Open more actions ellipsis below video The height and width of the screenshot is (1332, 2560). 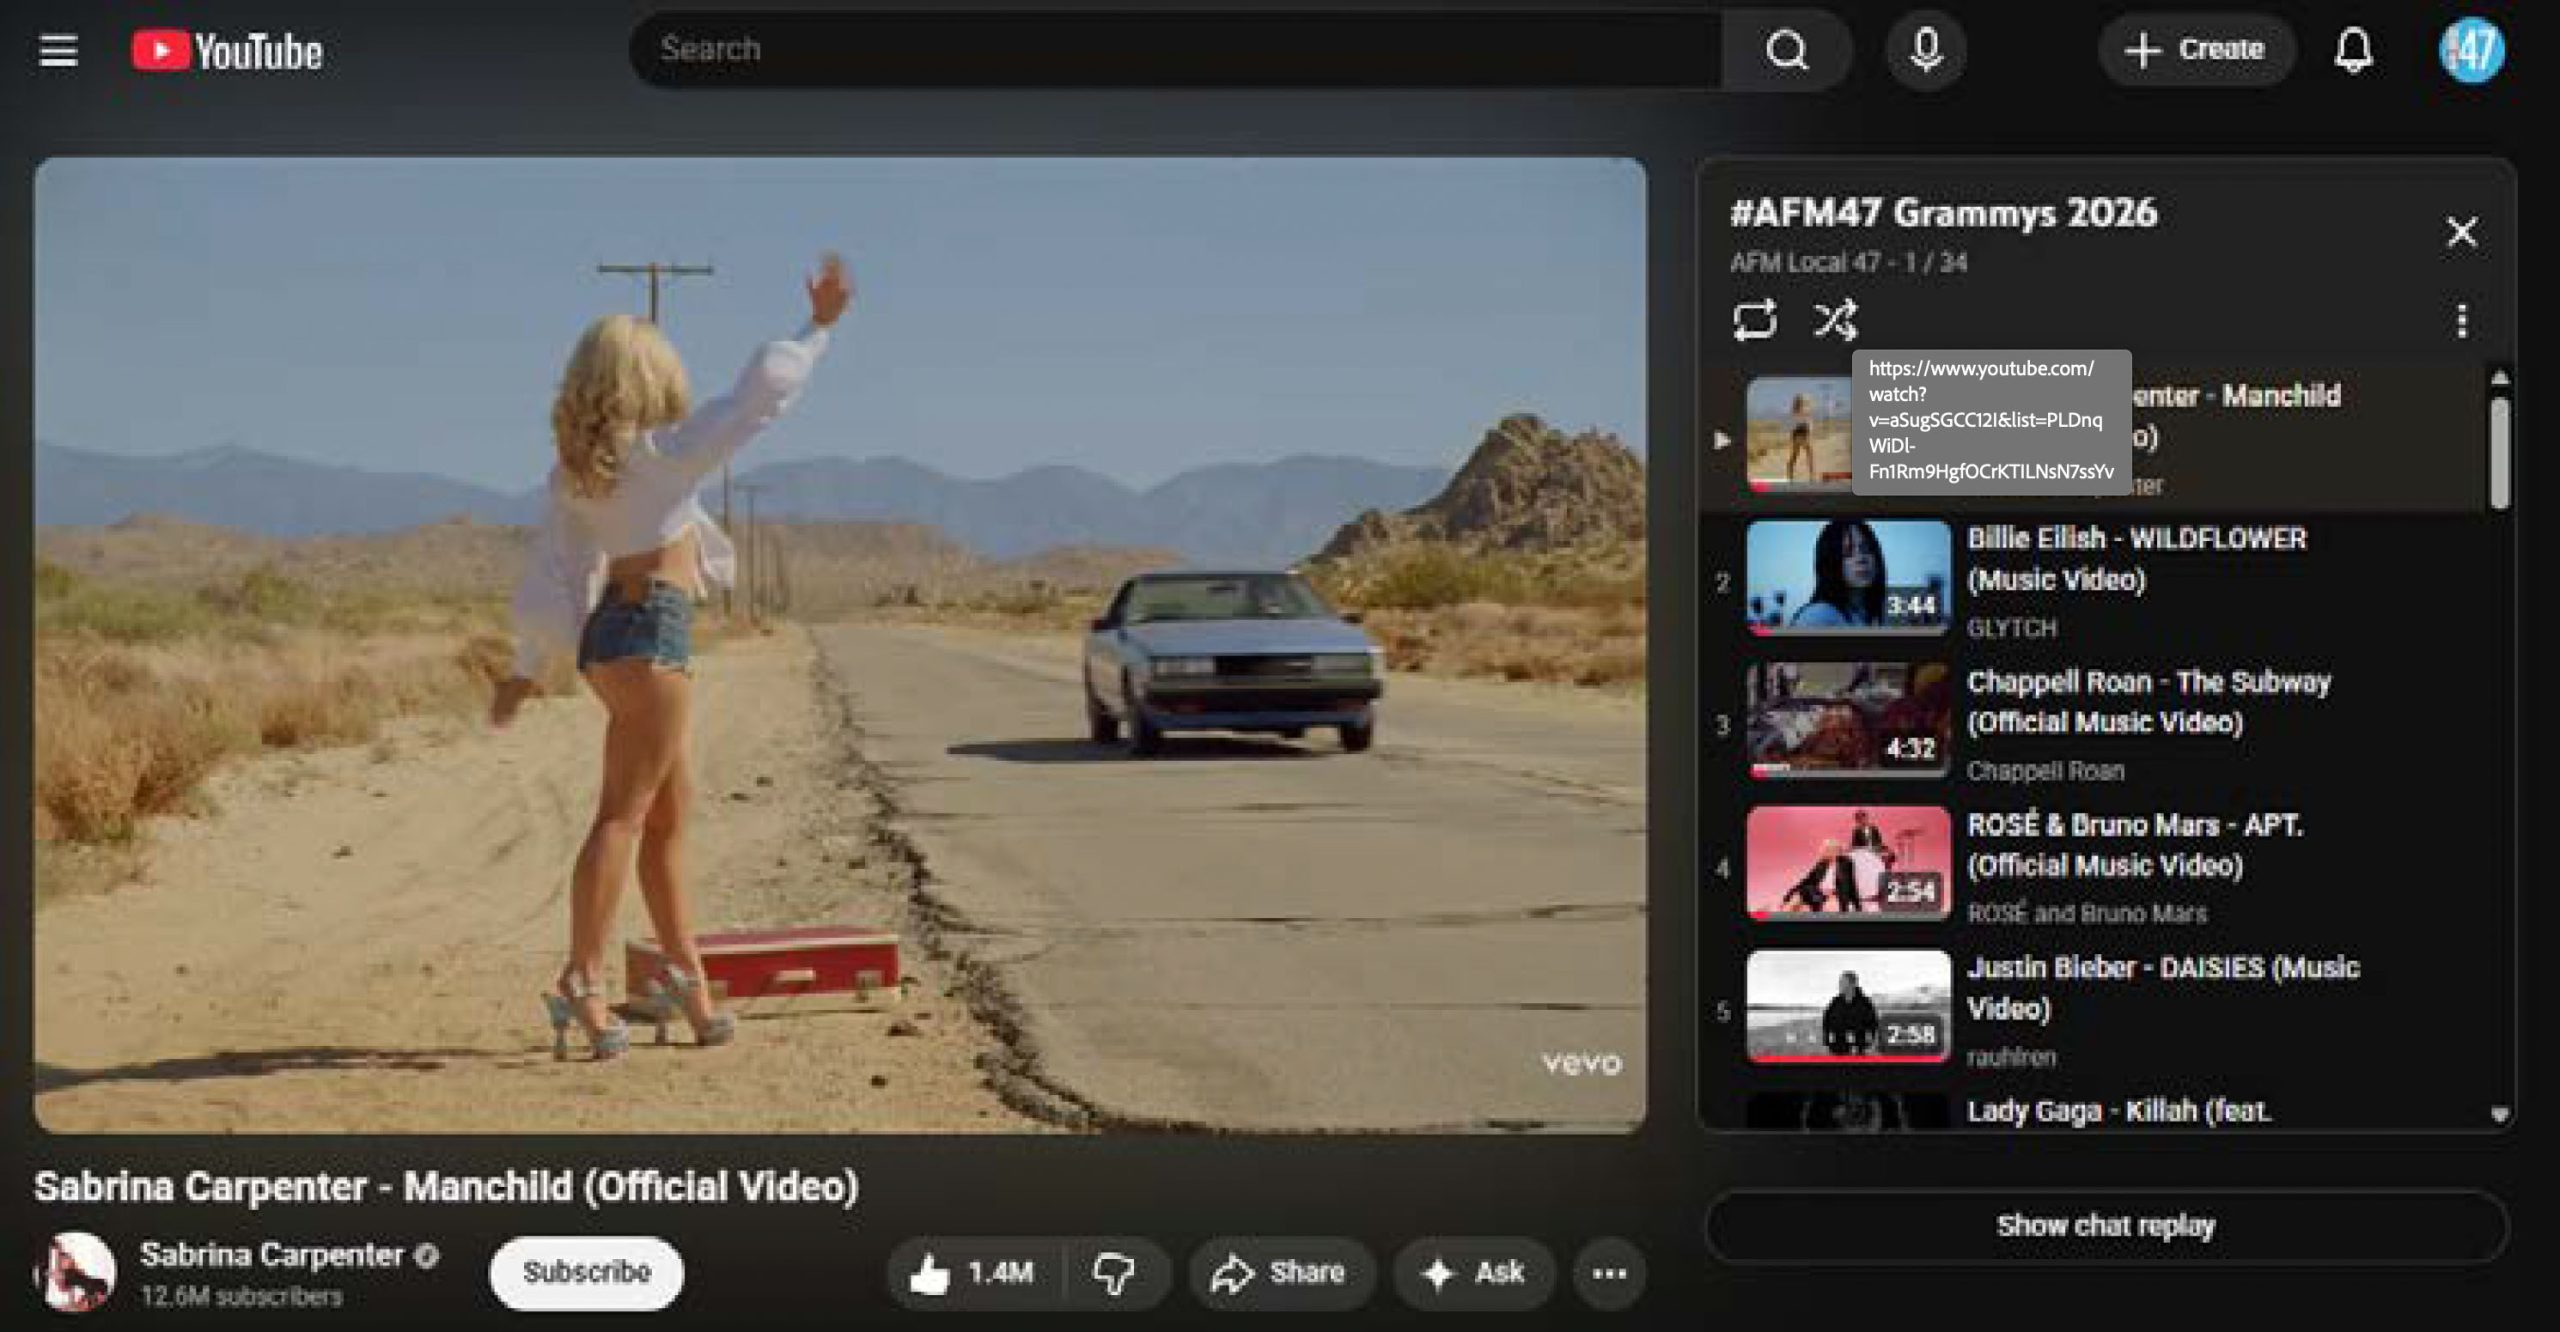coord(1608,1273)
